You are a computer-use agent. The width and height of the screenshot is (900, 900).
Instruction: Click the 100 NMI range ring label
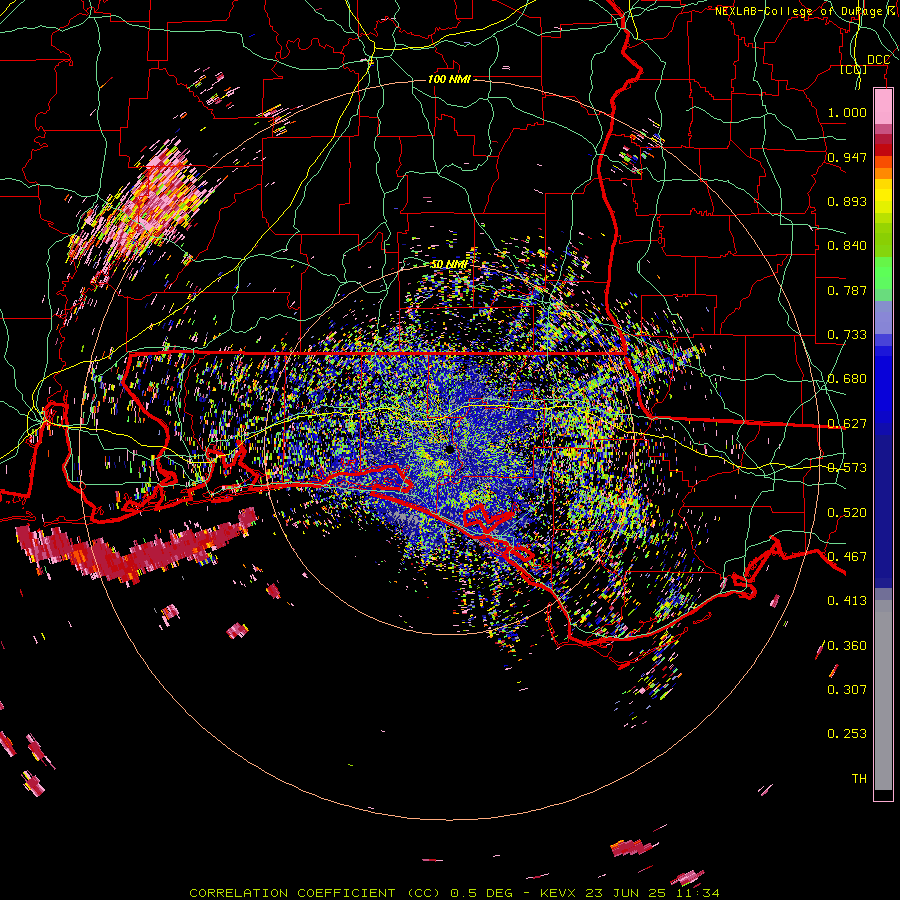pos(449,79)
